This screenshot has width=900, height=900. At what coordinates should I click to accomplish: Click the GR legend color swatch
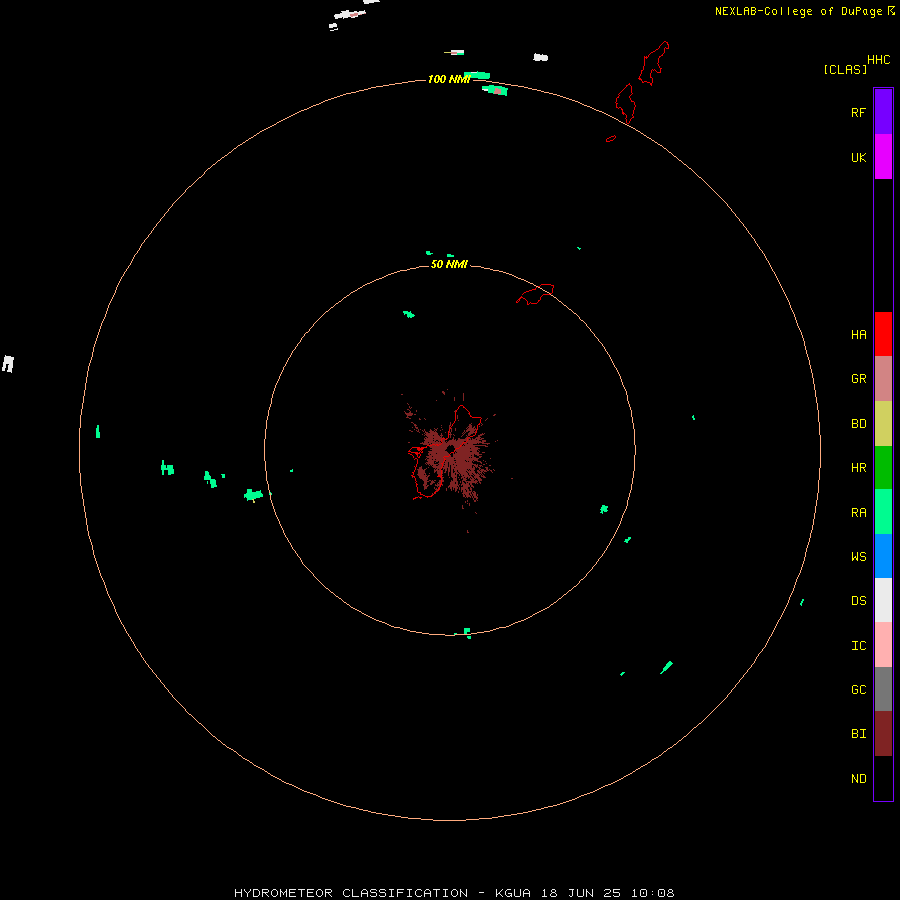coord(883,379)
